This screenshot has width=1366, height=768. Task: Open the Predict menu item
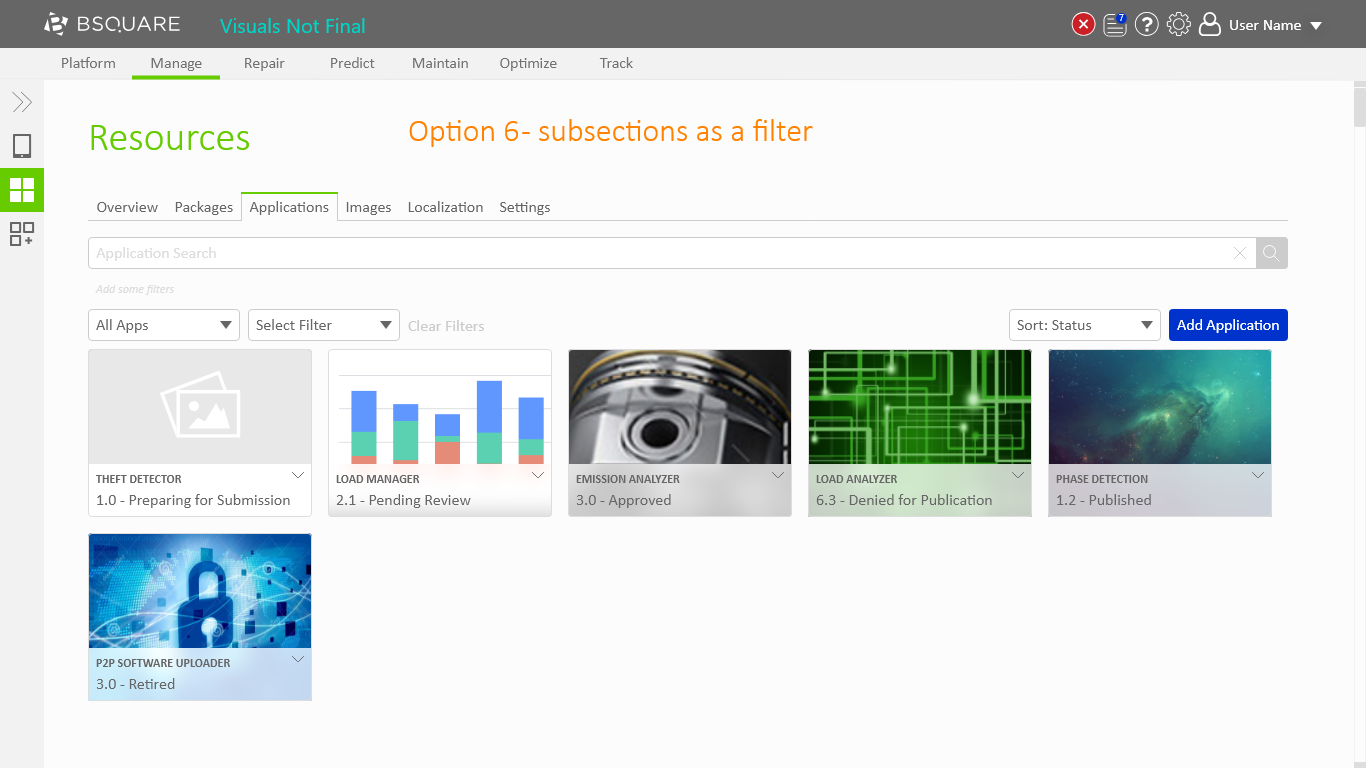coord(352,63)
